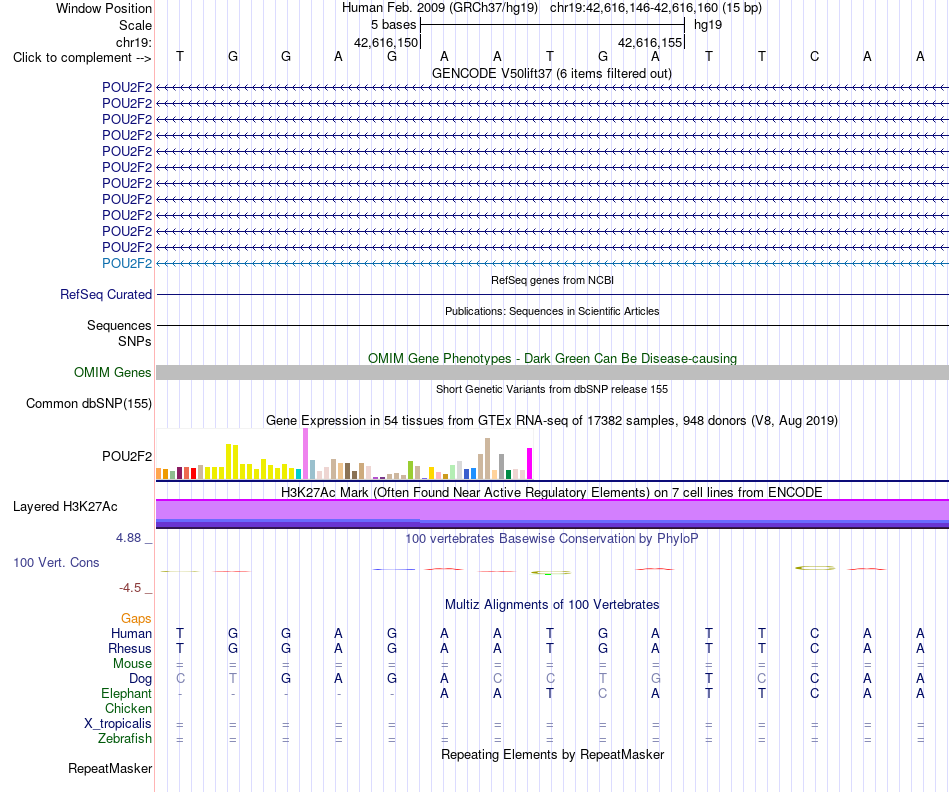Click the tallest violet bar in GTEx expression chart
Image resolution: width=950 pixels, height=792 pixels.
(x=305, y=454)
